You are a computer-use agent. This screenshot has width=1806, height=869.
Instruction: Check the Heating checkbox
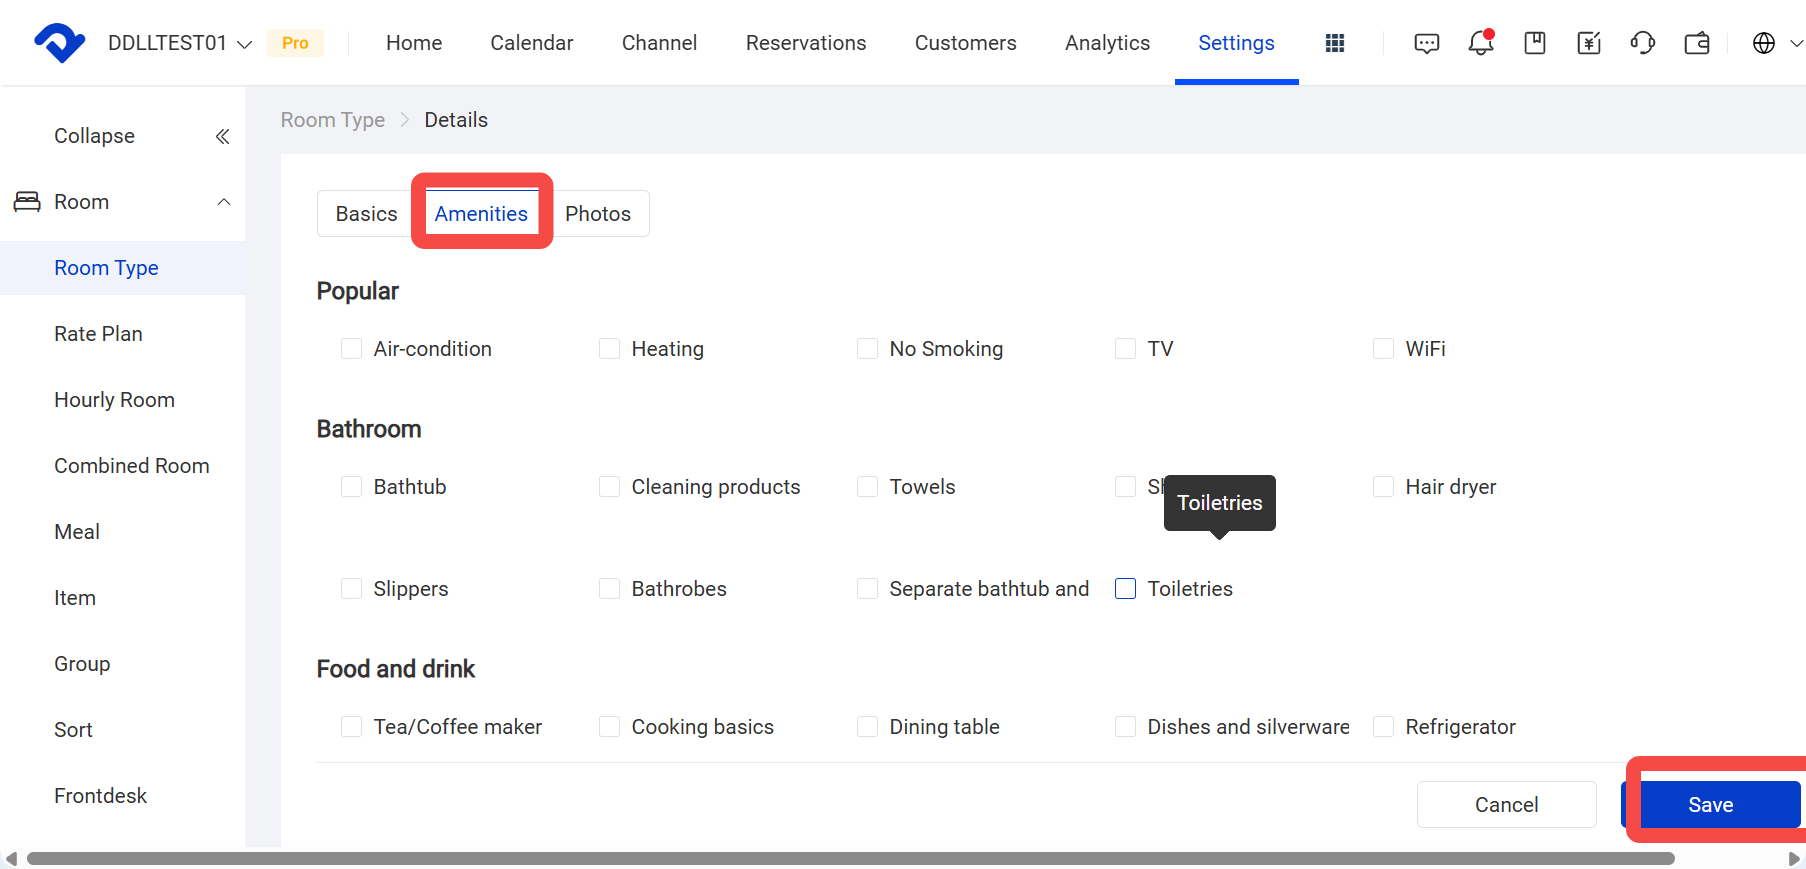[609, 349]
